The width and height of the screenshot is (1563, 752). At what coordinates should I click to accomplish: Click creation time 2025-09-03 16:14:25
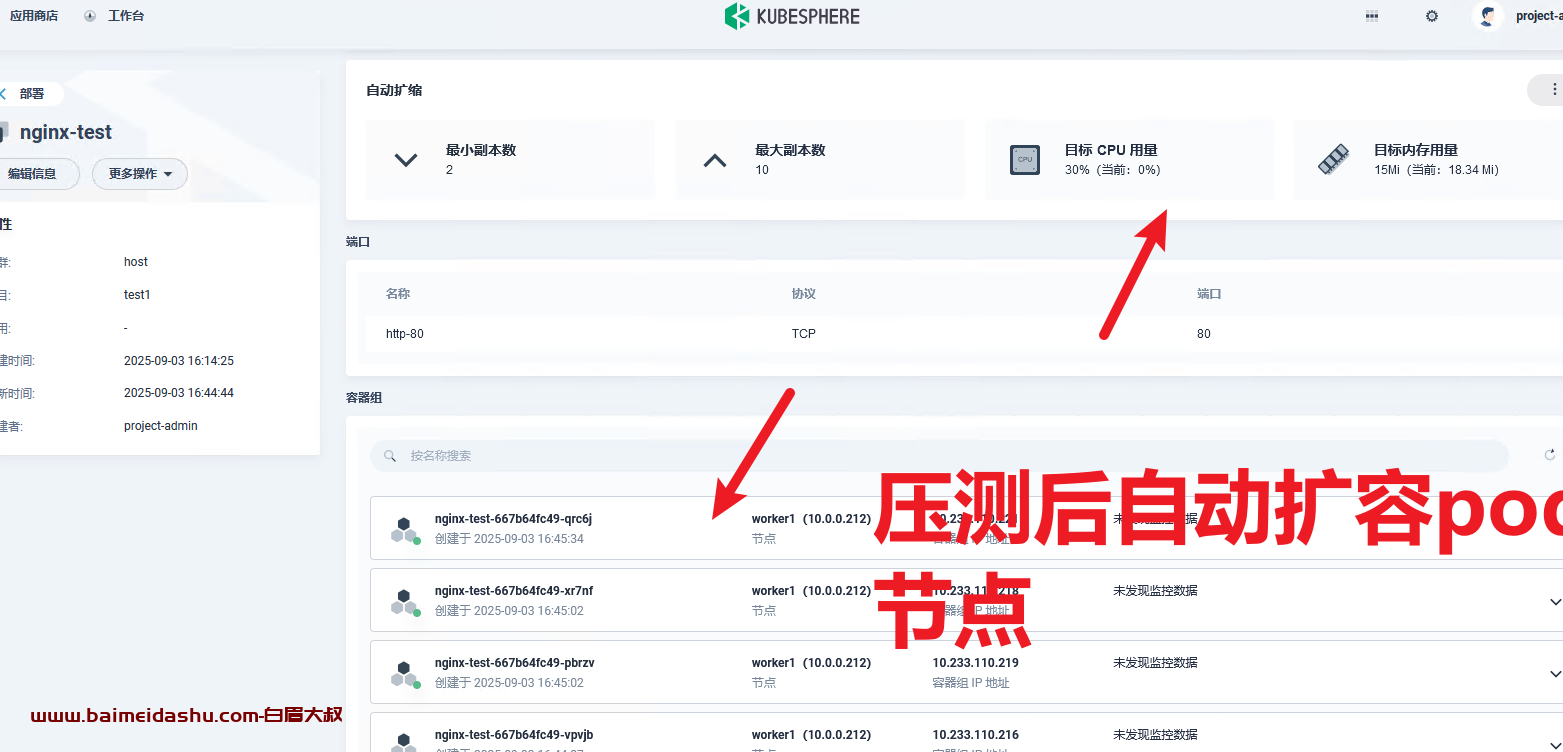pos(179,361)
